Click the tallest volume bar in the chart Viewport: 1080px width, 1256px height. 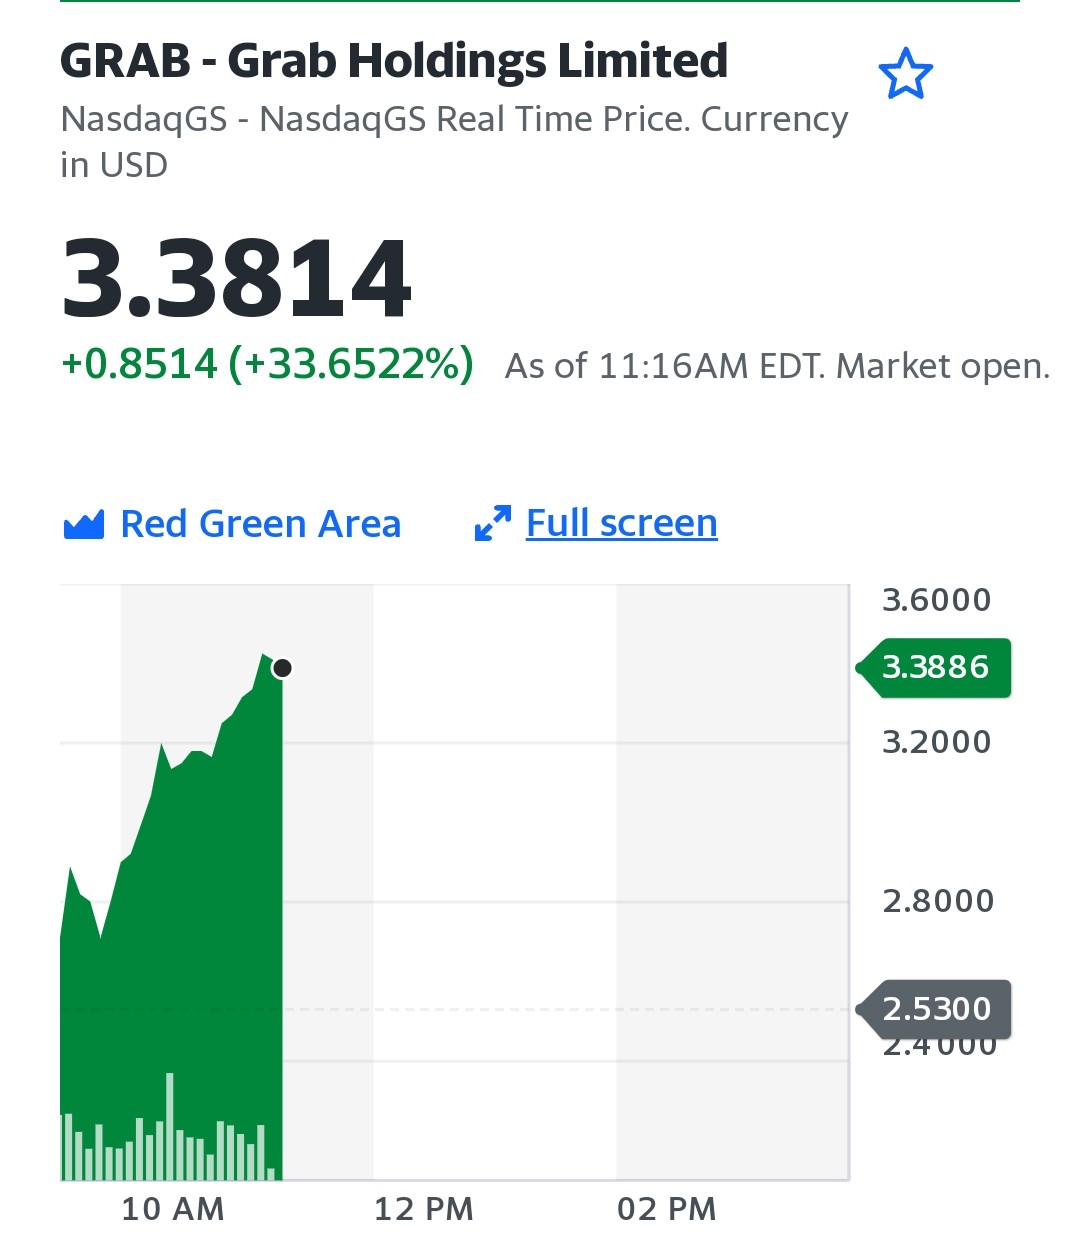170,1126
